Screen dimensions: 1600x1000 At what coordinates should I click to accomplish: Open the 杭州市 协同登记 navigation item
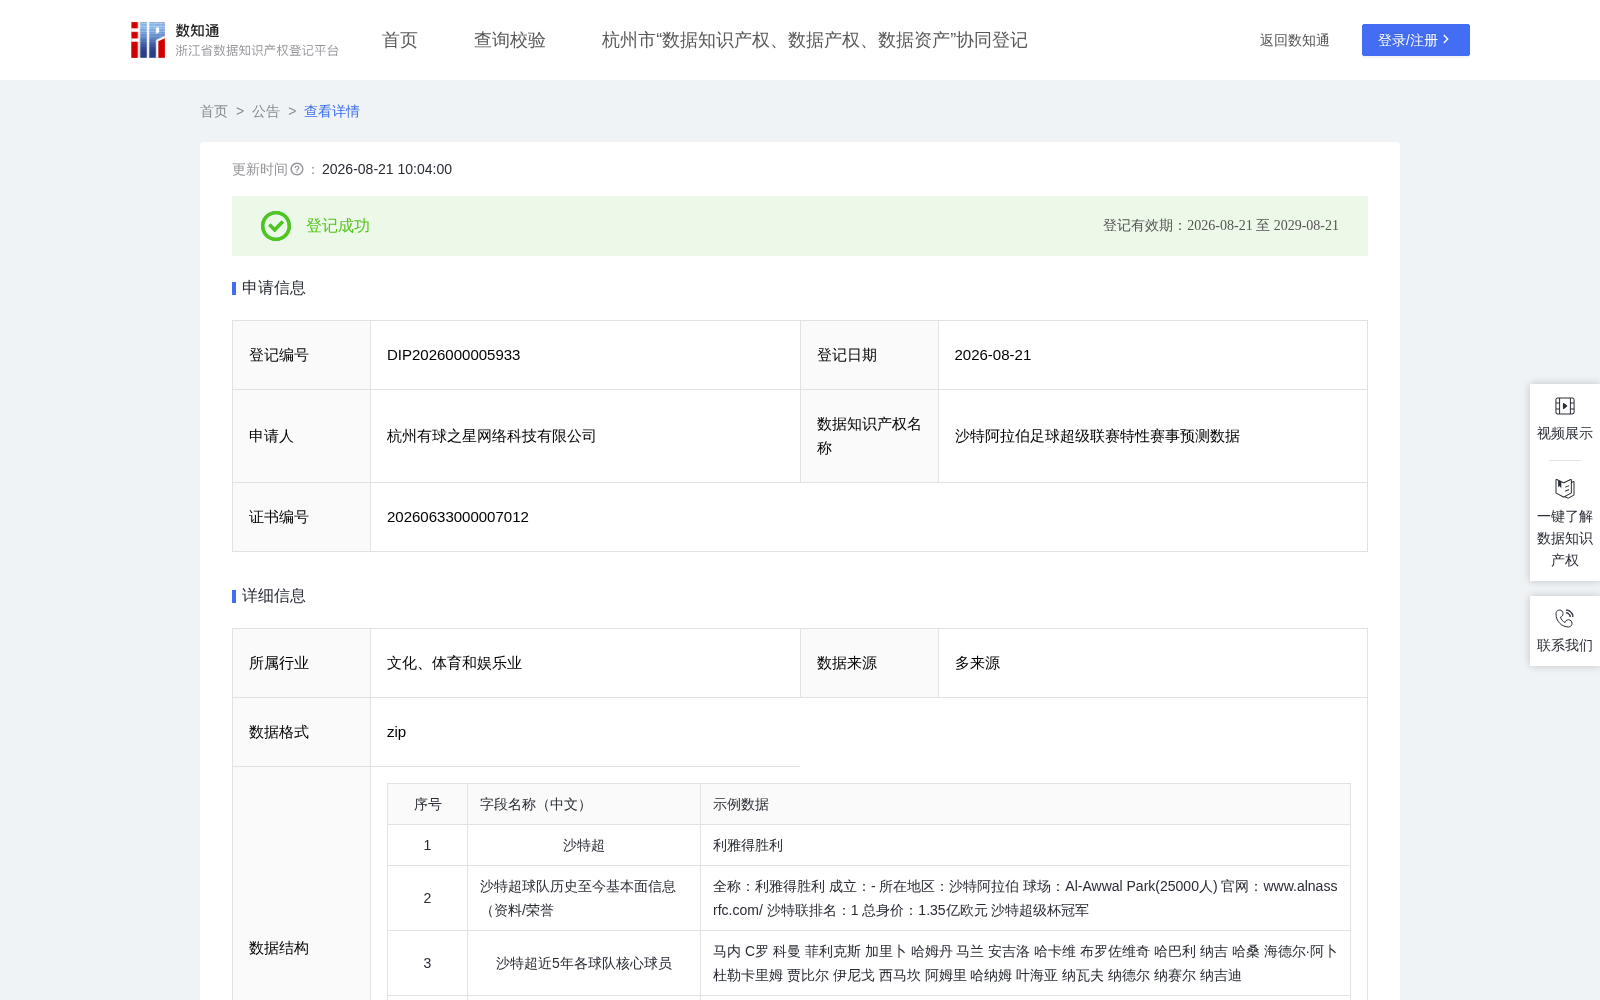click(815, 40)
